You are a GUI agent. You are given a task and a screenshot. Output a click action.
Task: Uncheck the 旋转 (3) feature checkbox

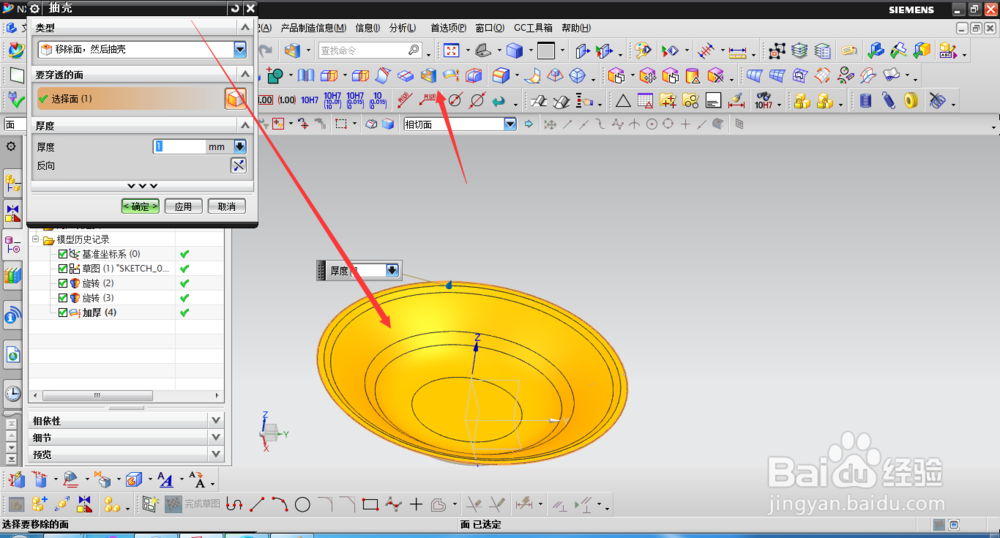62,298
